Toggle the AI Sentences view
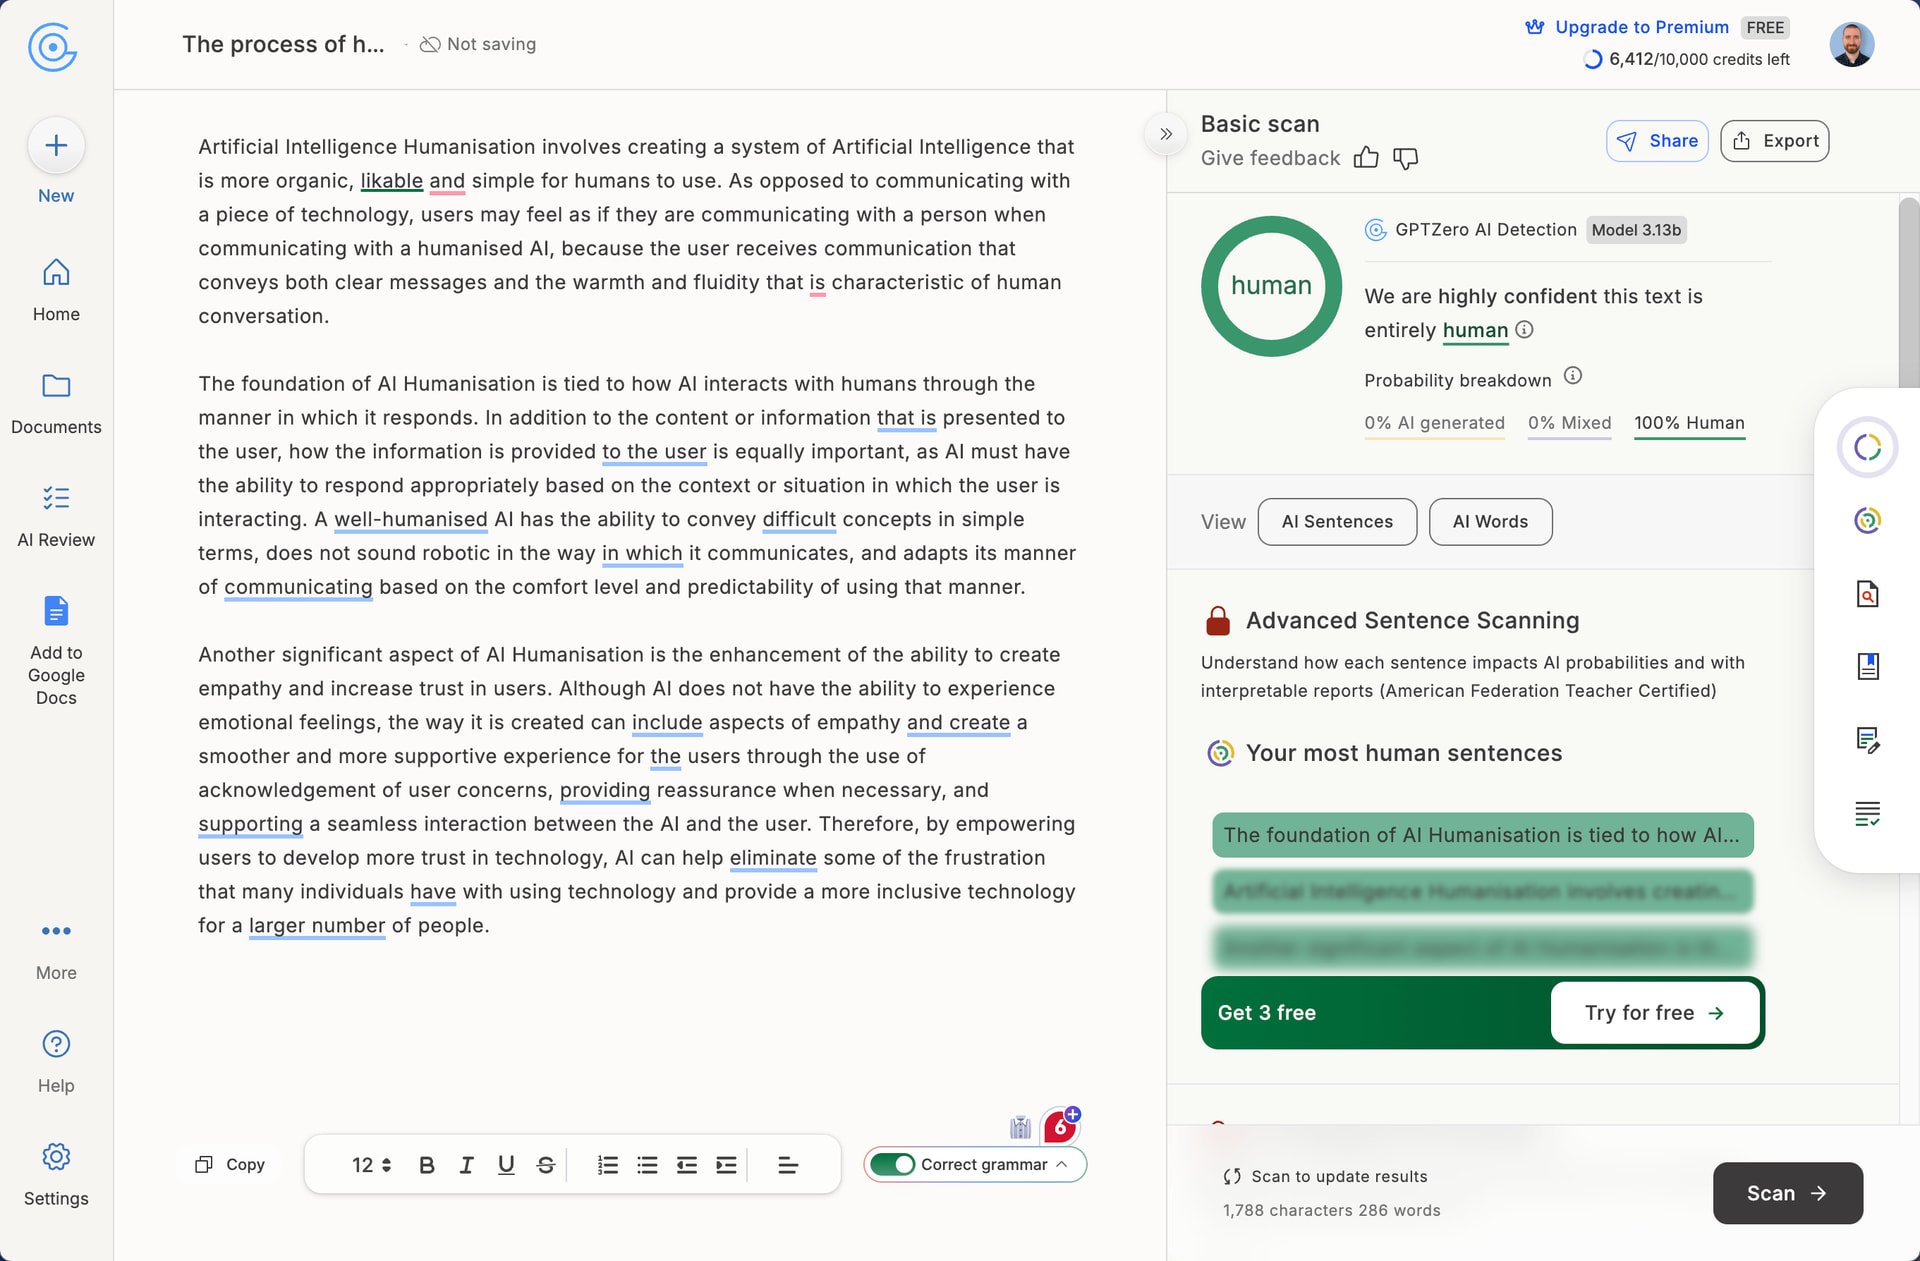Screen dimensions: 1920x1261 1336,522
